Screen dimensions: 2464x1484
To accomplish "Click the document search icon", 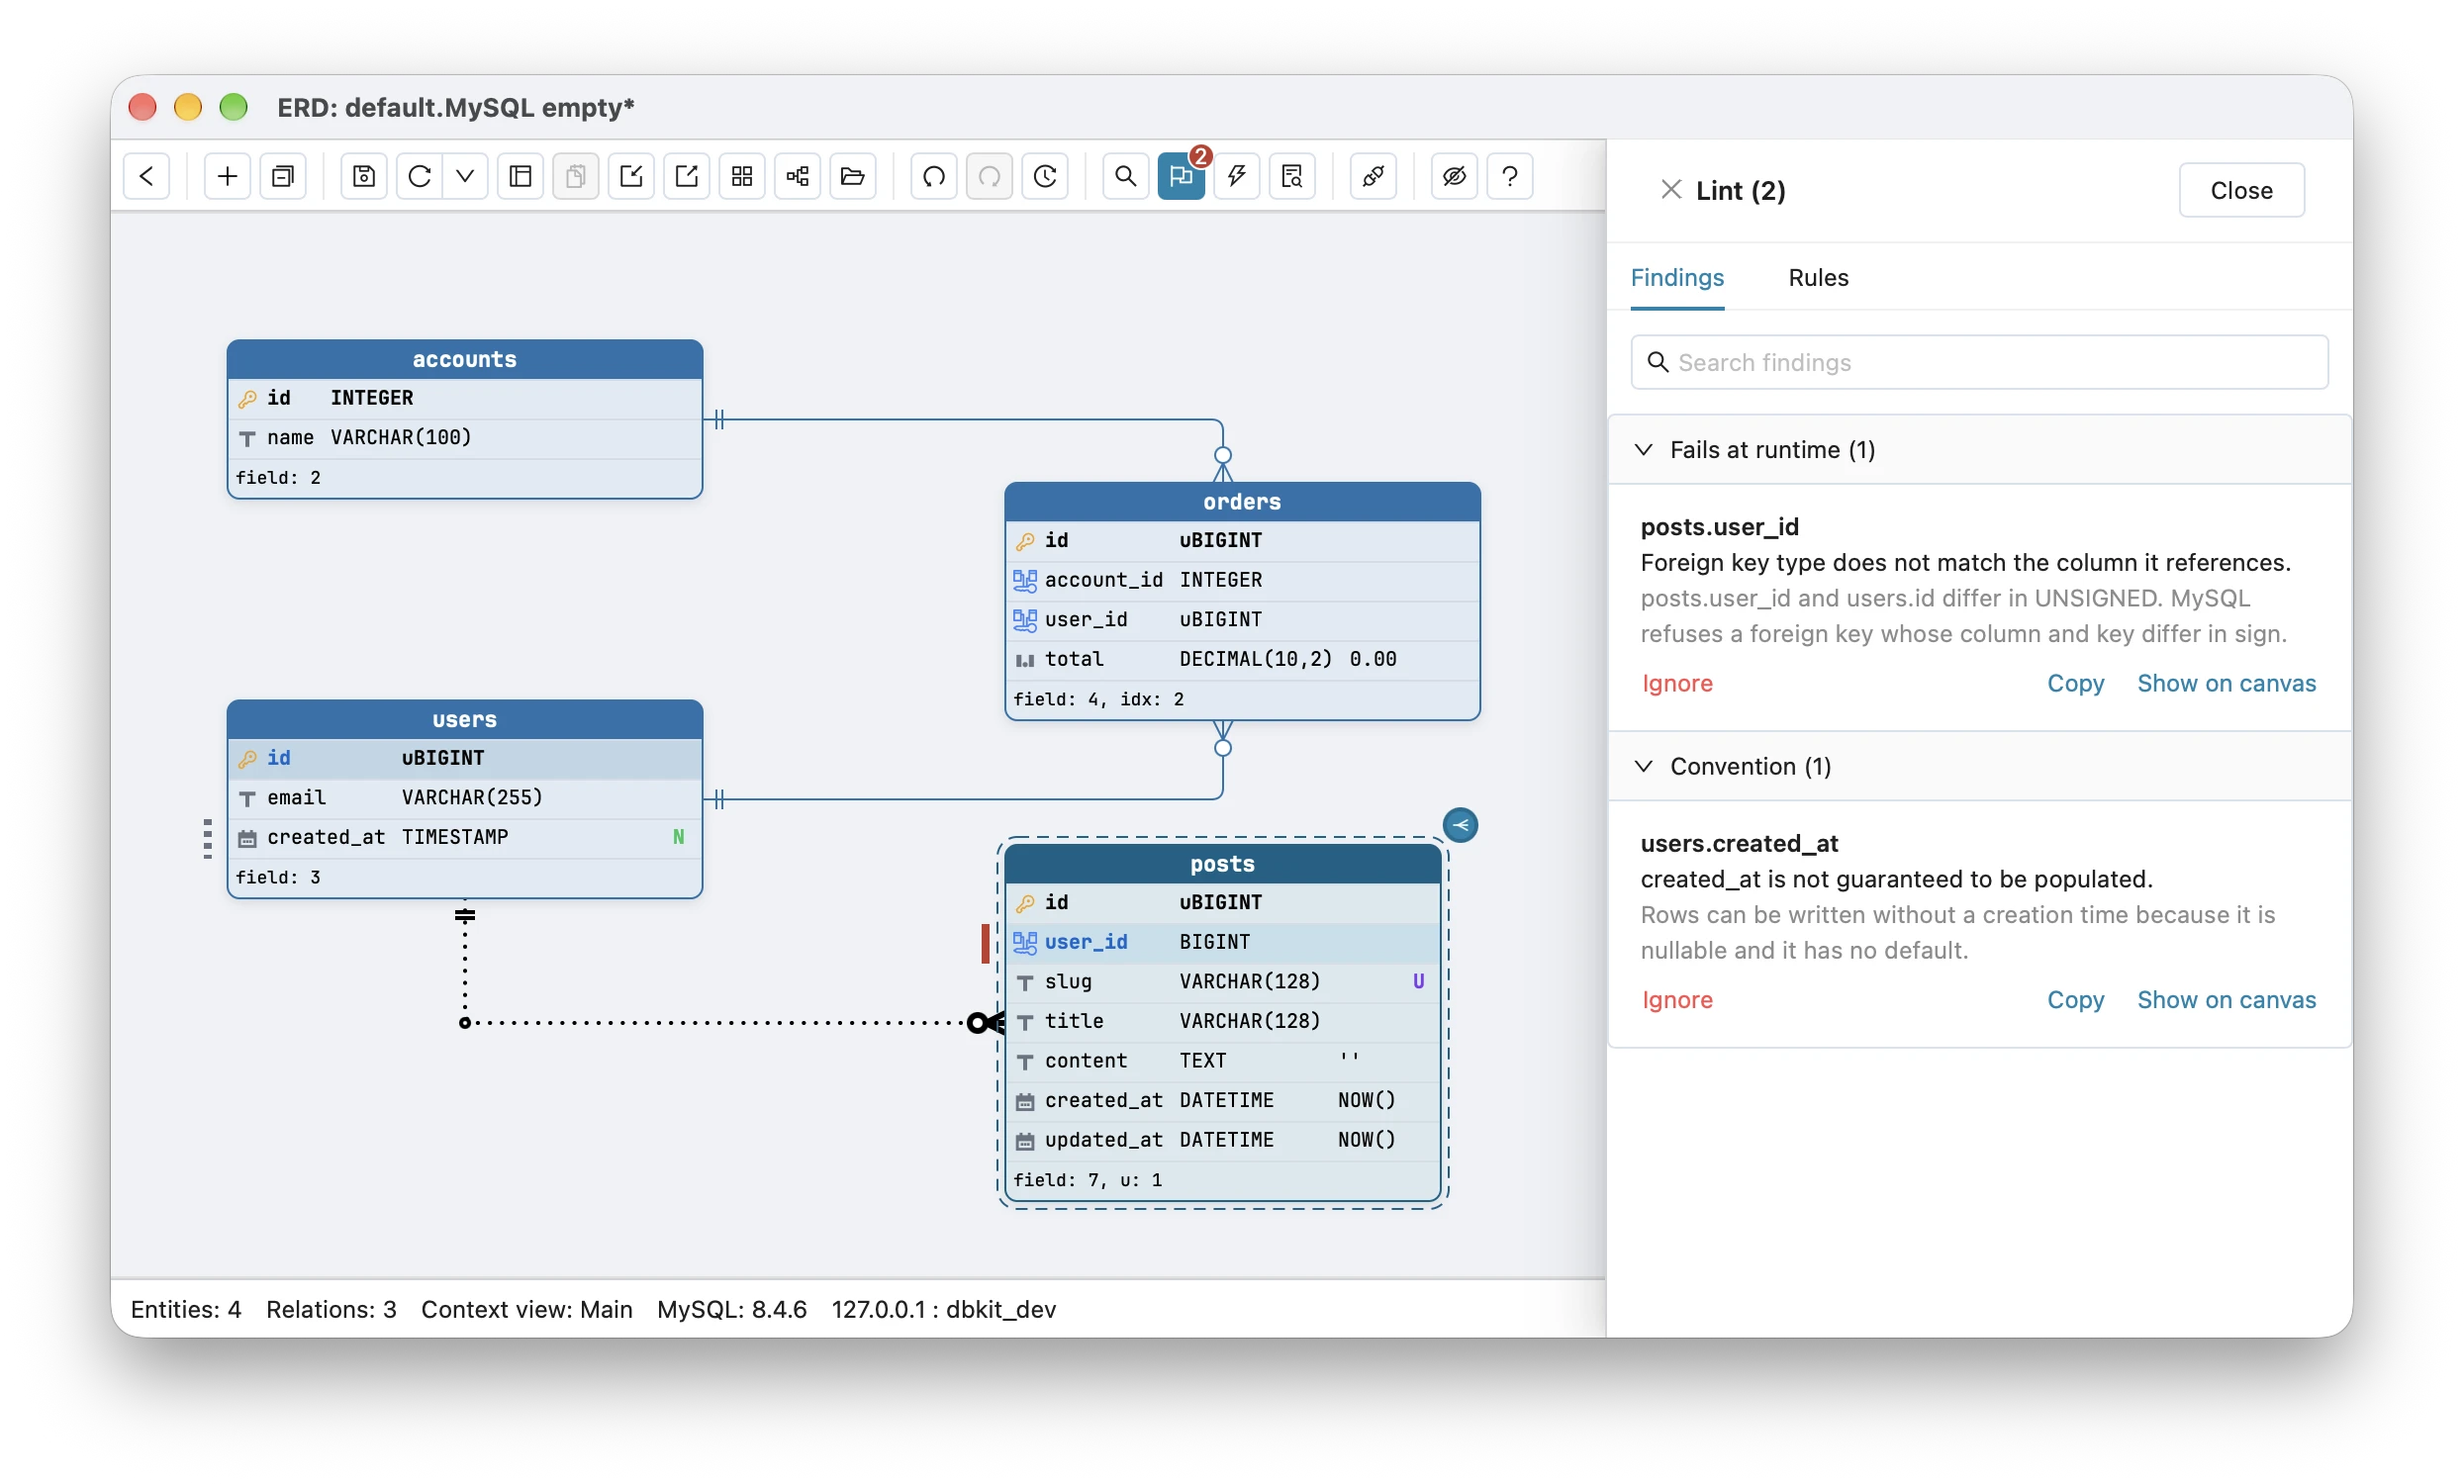I will point(1292,176).
